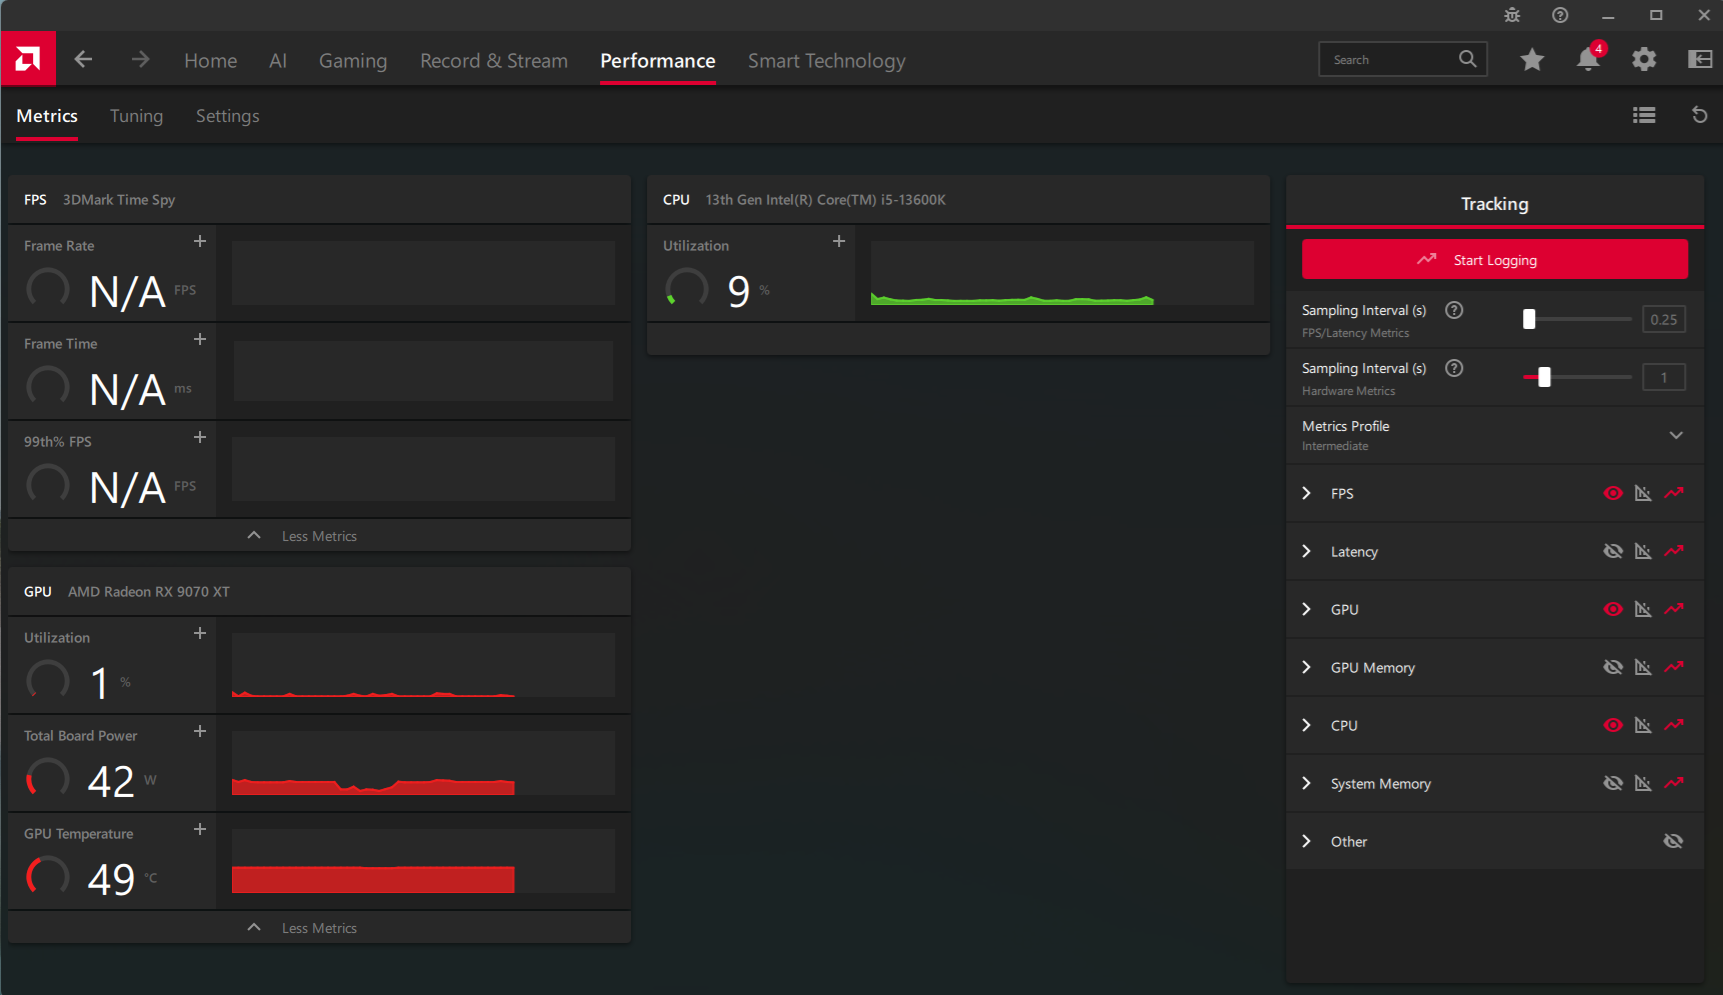1723x995 pixels.
Task: Open help for Hardware Metrics sampling interval
Action: [x=1454, y=368]
